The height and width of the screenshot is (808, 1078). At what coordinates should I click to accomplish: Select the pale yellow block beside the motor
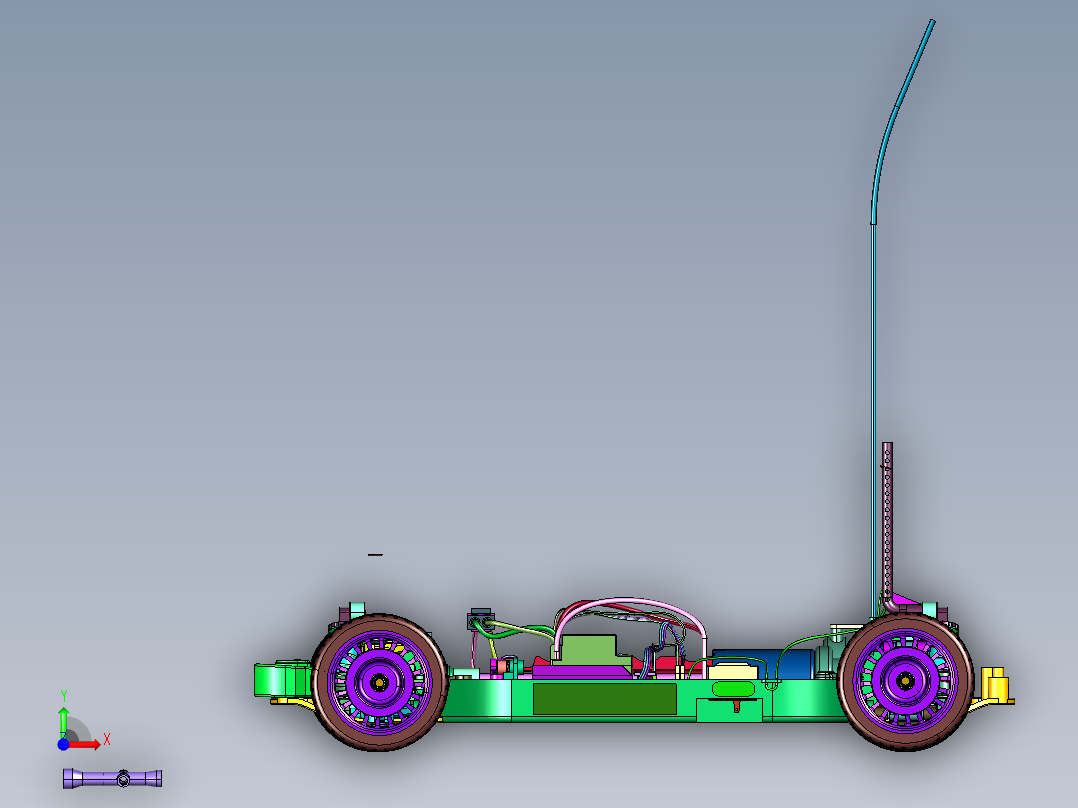pyautogui.click(x=733, y=671)
